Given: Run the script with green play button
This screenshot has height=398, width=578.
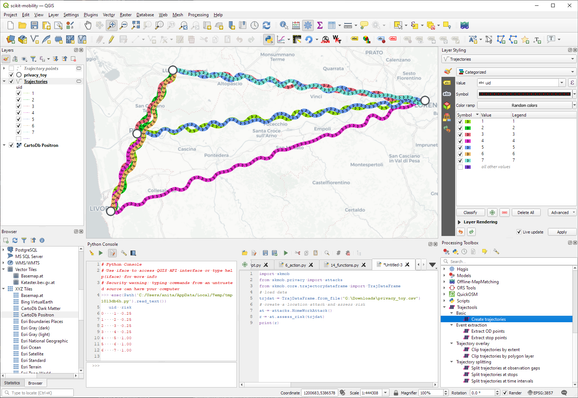Looking at the screenshot, I should tap(285, 253).
